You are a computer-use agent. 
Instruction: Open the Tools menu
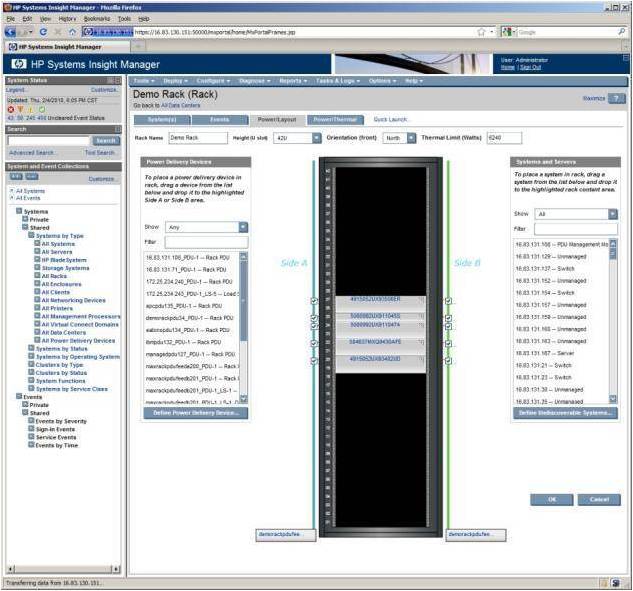tap(144, 81)
